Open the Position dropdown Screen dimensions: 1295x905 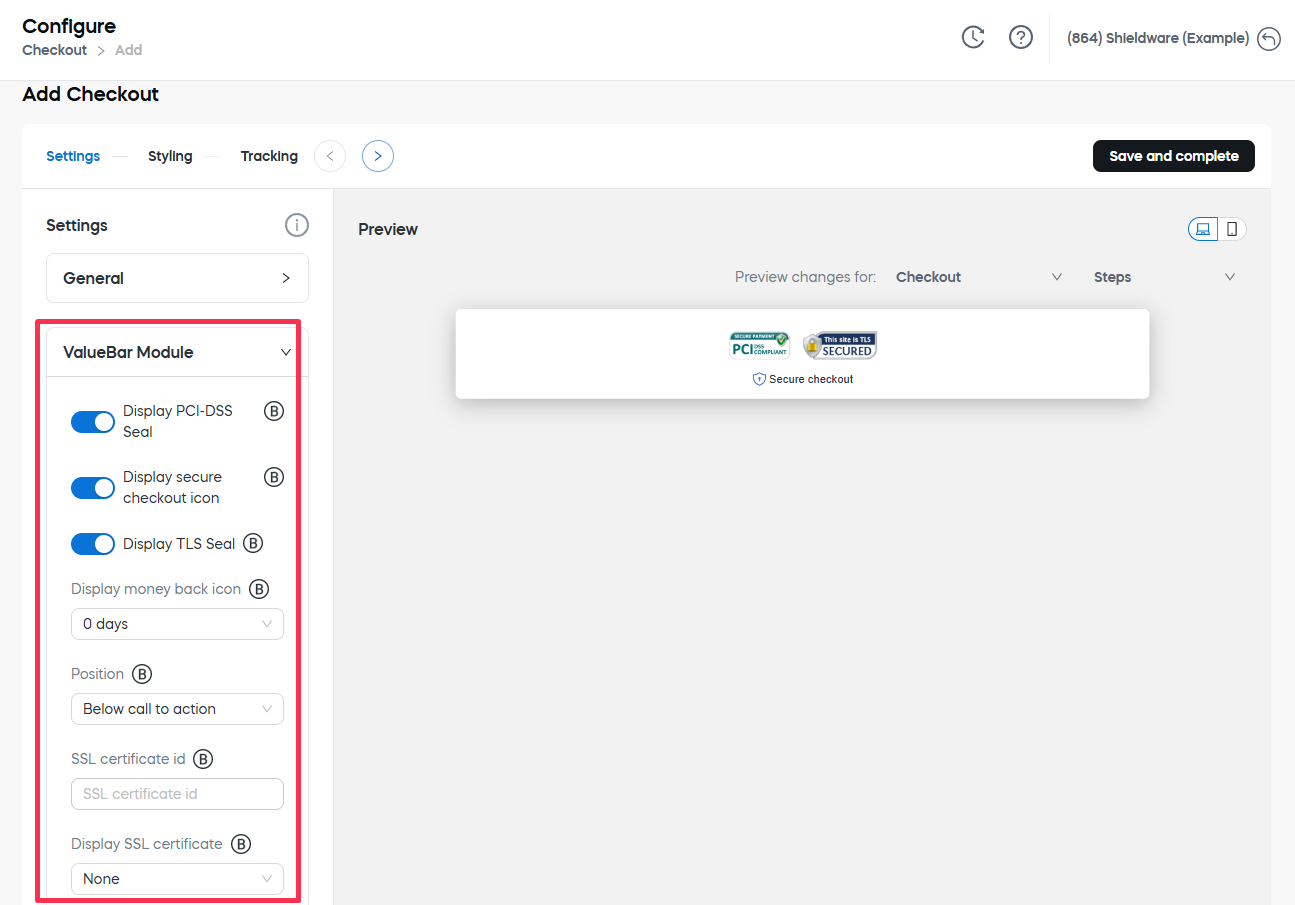[x=177, y=709]
